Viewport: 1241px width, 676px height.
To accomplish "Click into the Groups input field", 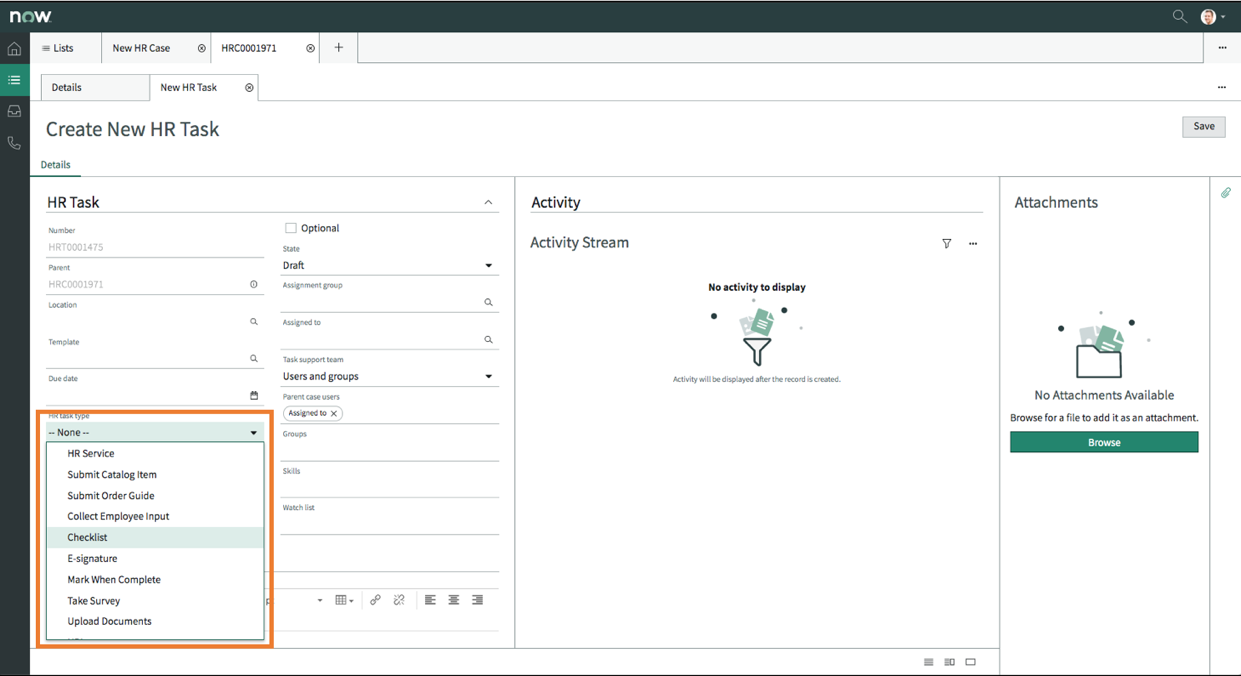I will tap(390, 450).
